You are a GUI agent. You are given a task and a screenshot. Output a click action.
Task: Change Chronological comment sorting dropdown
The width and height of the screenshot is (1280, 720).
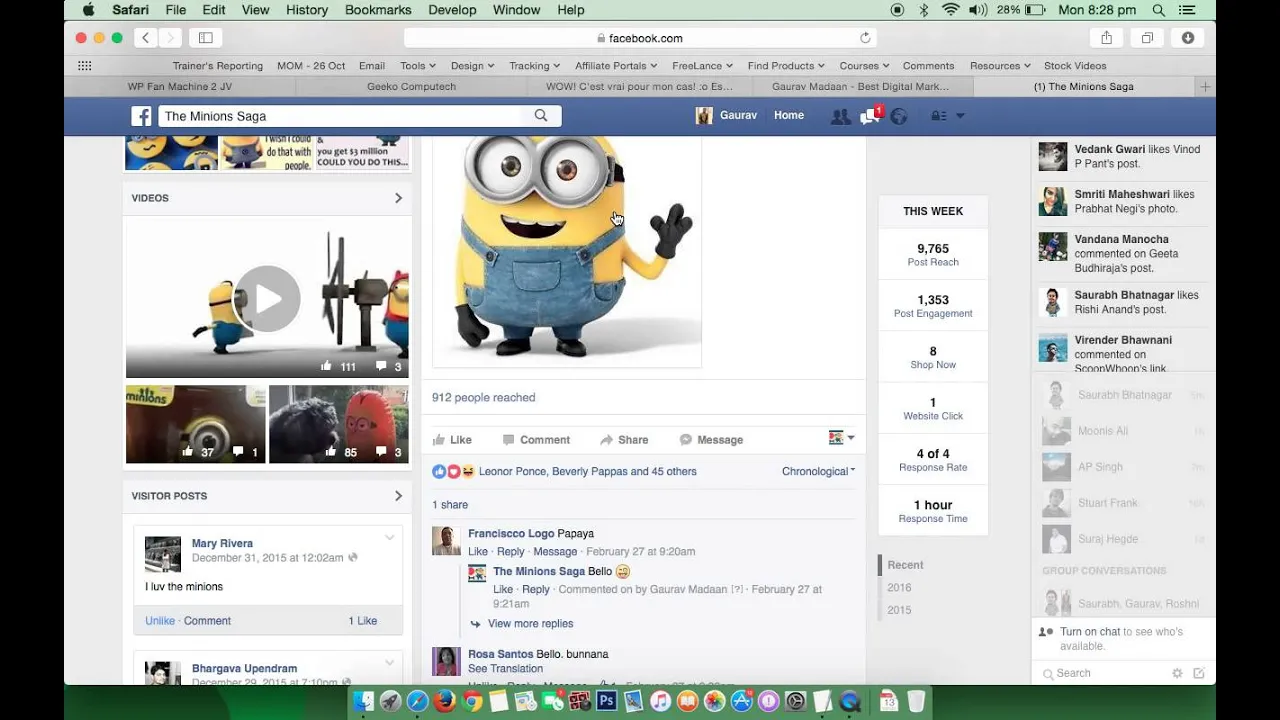point(818,471)
